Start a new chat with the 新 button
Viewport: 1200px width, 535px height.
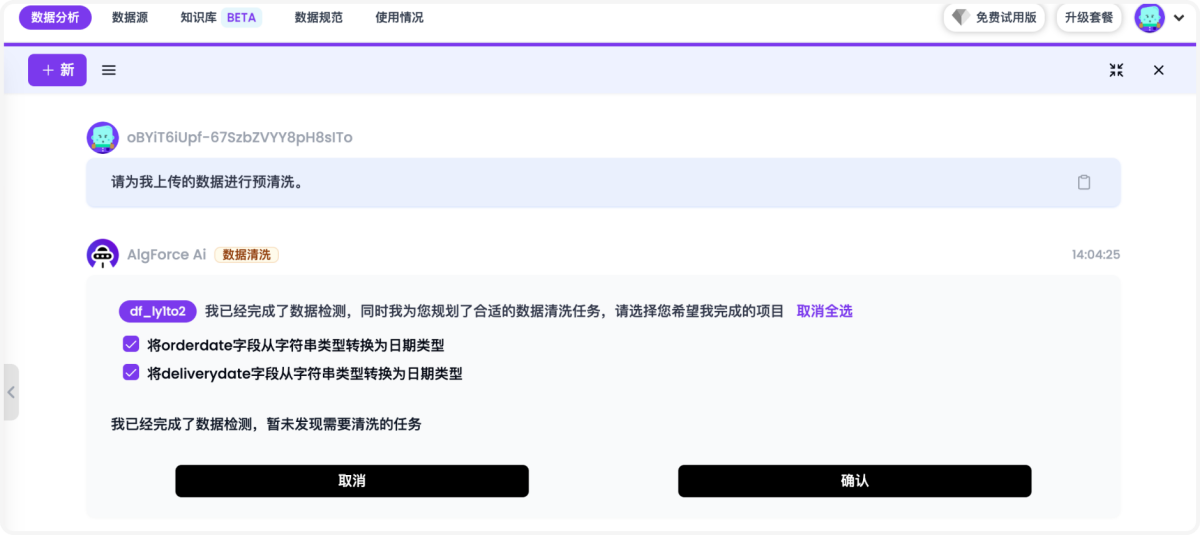57,70
